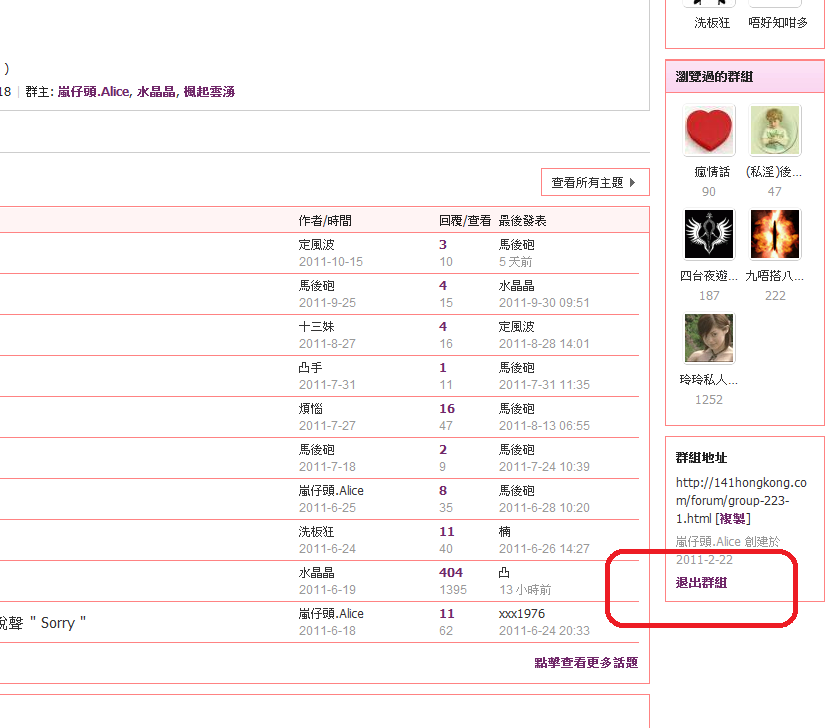Click last poster 楠 in the list

[x=505, y=532]
